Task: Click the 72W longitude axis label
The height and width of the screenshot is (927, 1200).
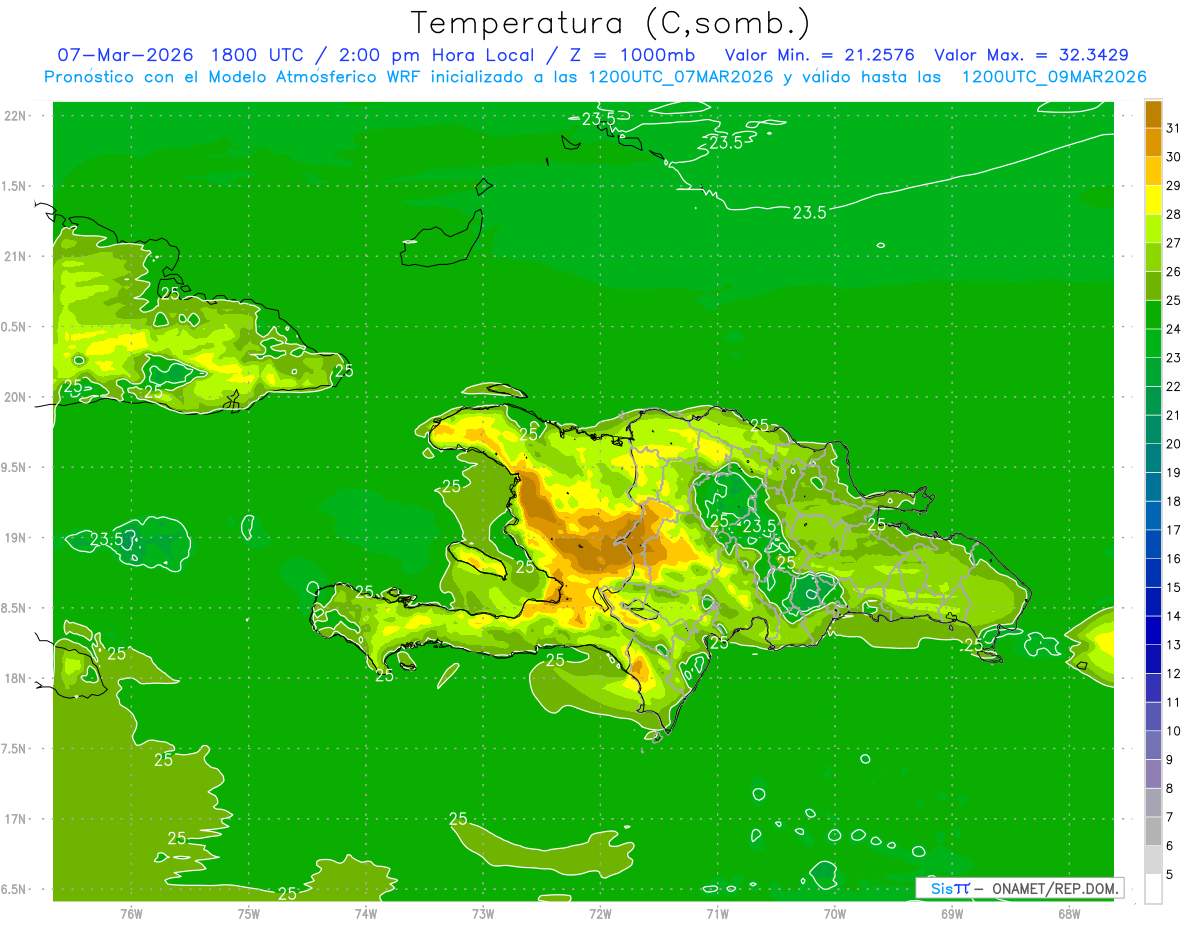Action: point(600,912)
